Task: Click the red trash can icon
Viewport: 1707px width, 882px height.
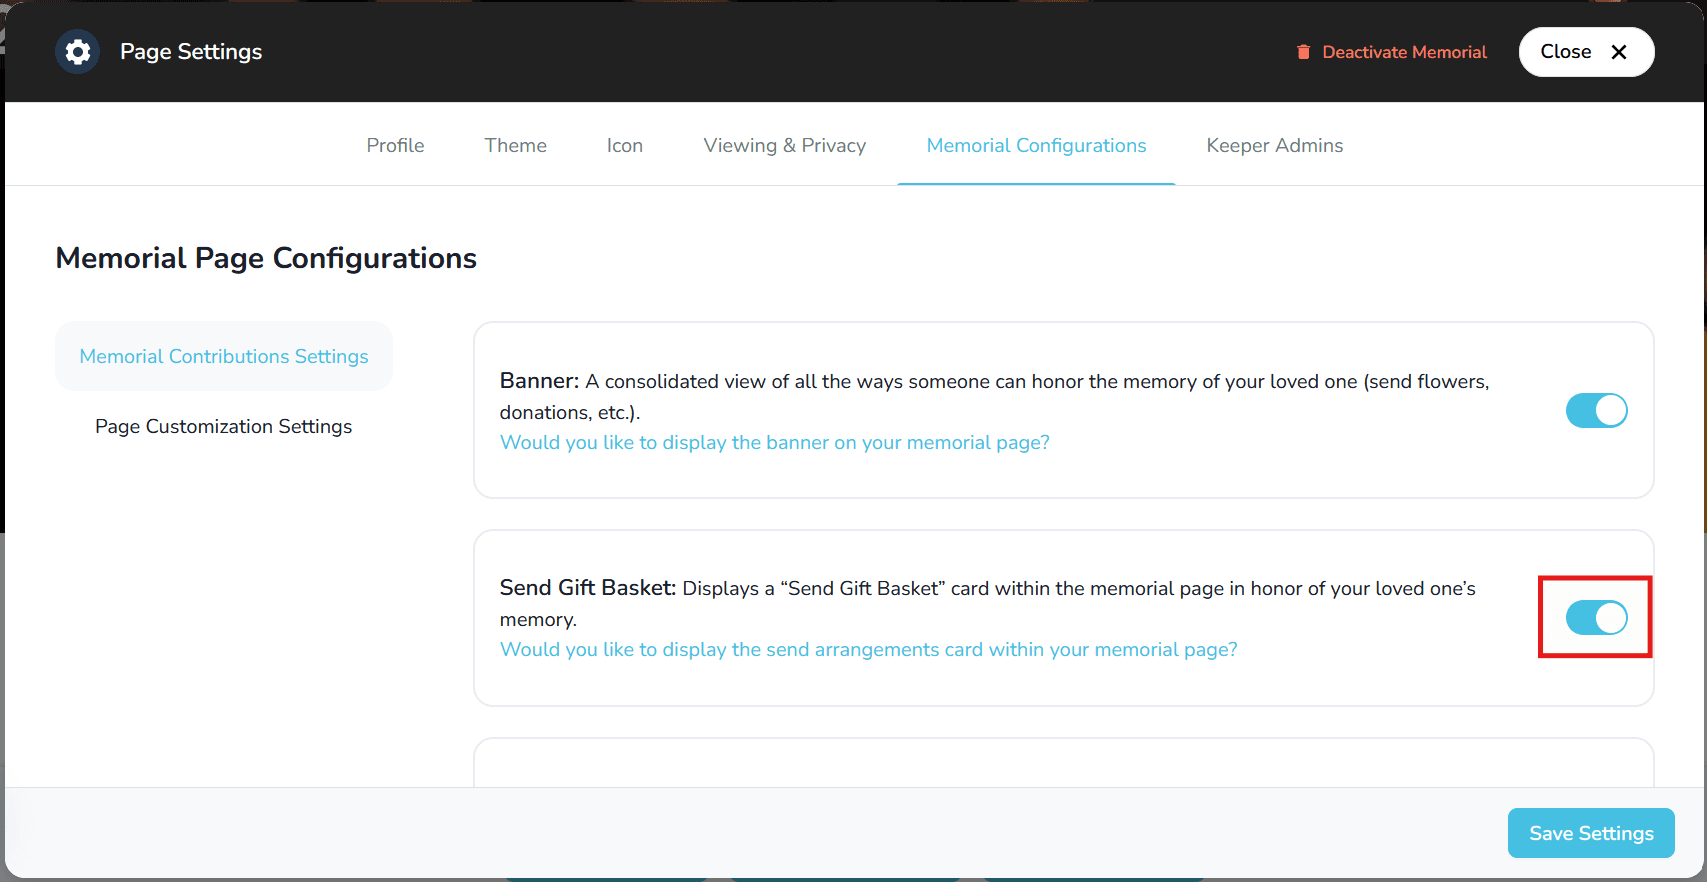Action: coord(1303,52)
